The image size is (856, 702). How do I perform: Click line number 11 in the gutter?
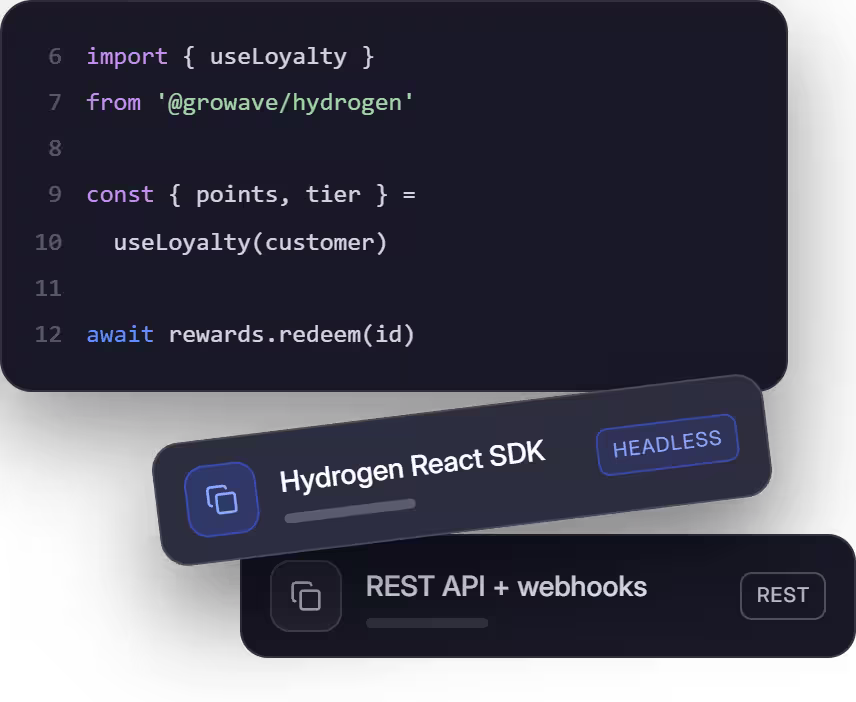point(49,288)
